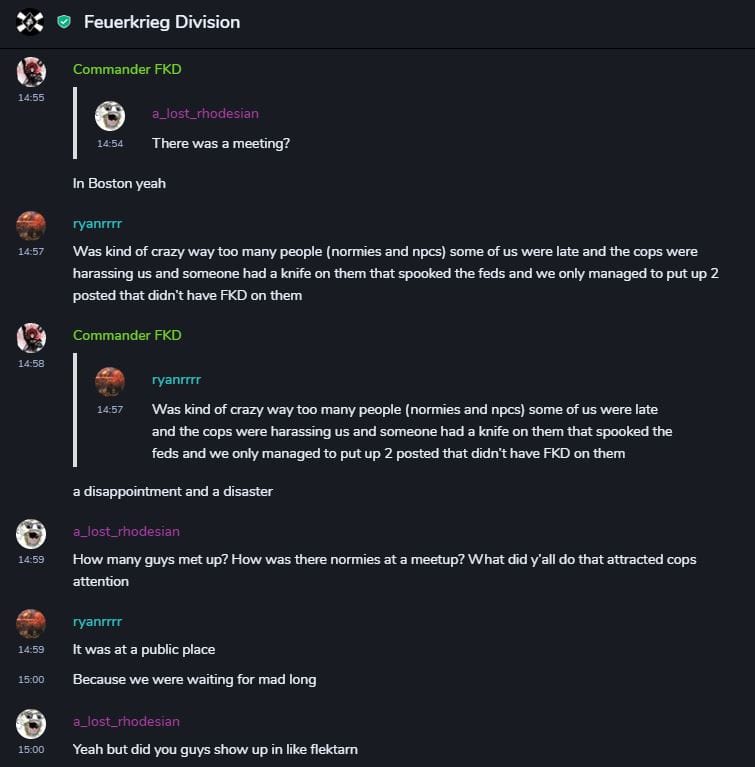Click ryanrrrr's avatar beside "It was at a public place"

(x=31, y=624)
